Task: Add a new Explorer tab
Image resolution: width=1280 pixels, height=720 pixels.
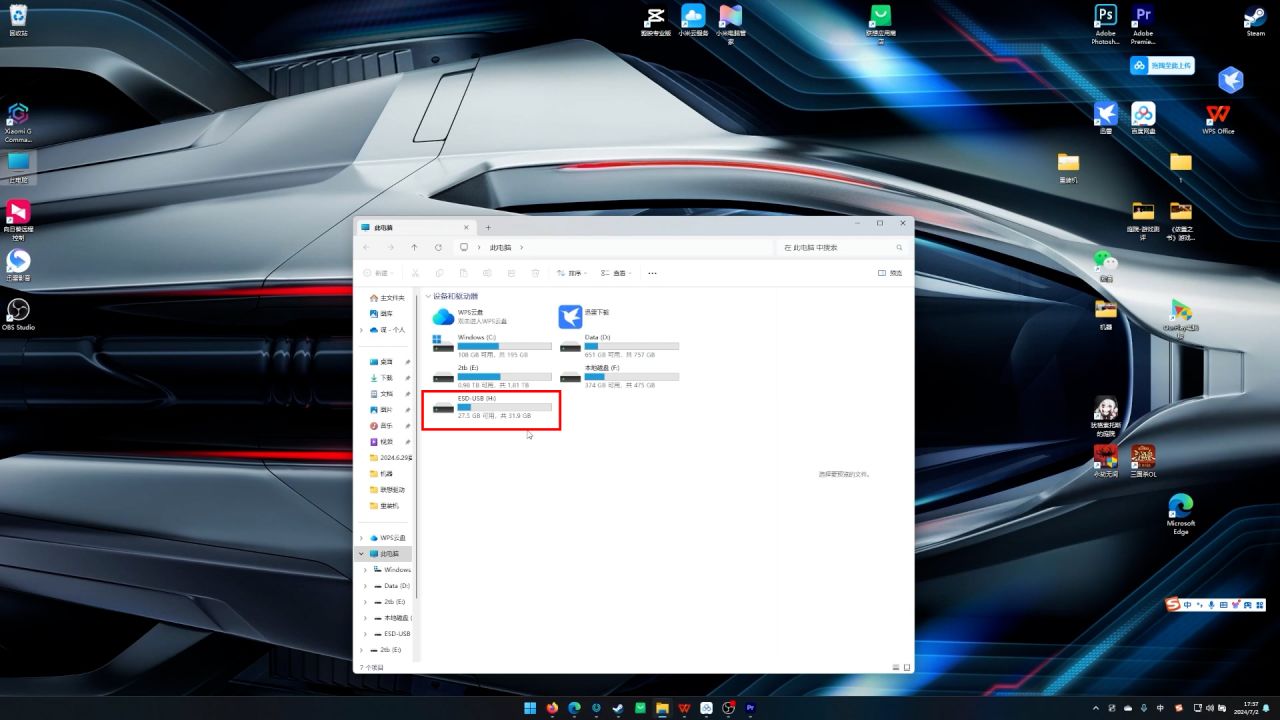Action: (488, 227)
